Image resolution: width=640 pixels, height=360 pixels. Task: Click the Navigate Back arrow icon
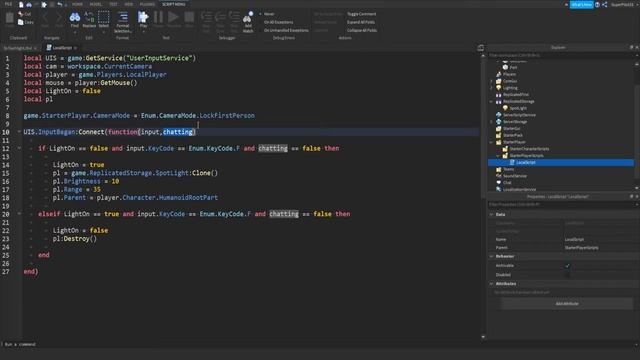(45, 17)
